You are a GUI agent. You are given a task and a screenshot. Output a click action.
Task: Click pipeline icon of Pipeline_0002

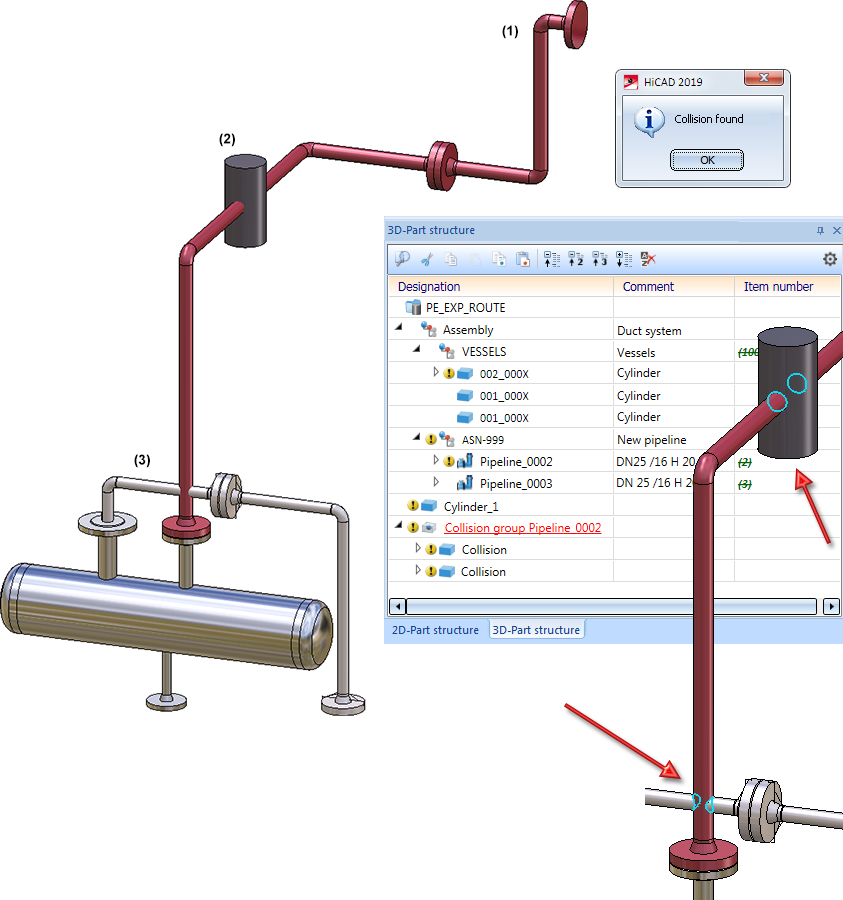pyautogui.click(x=465, y=461)
